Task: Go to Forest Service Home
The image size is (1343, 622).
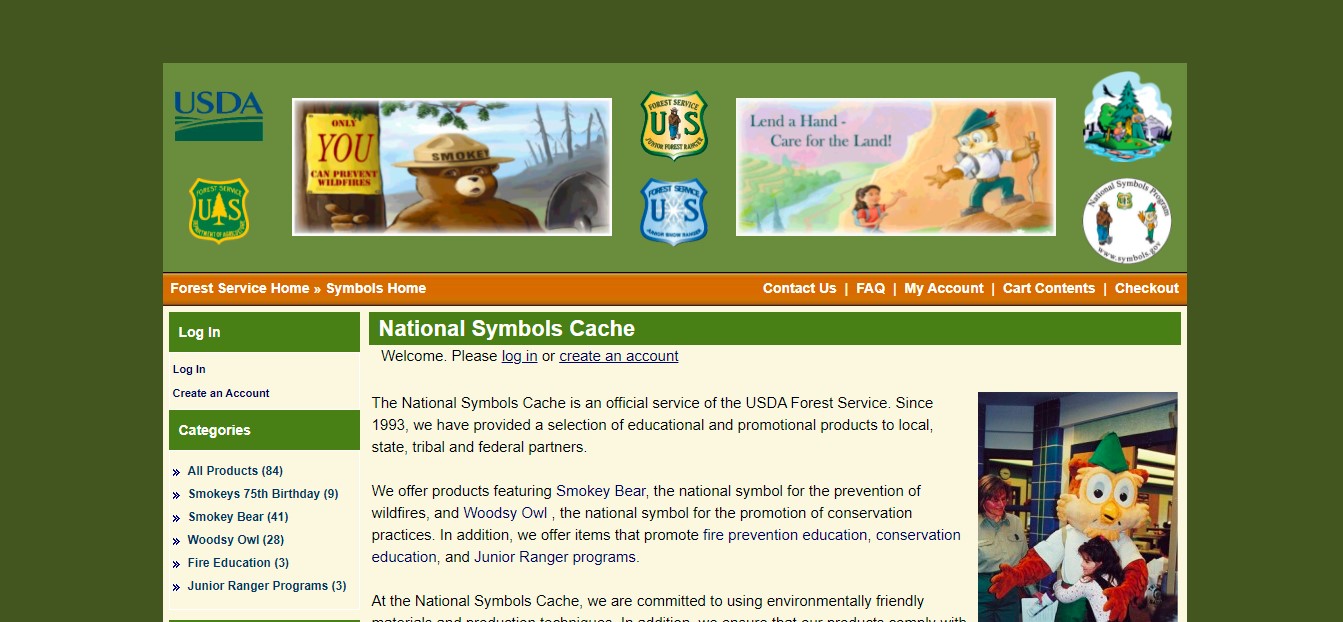Action: [240, 288]
